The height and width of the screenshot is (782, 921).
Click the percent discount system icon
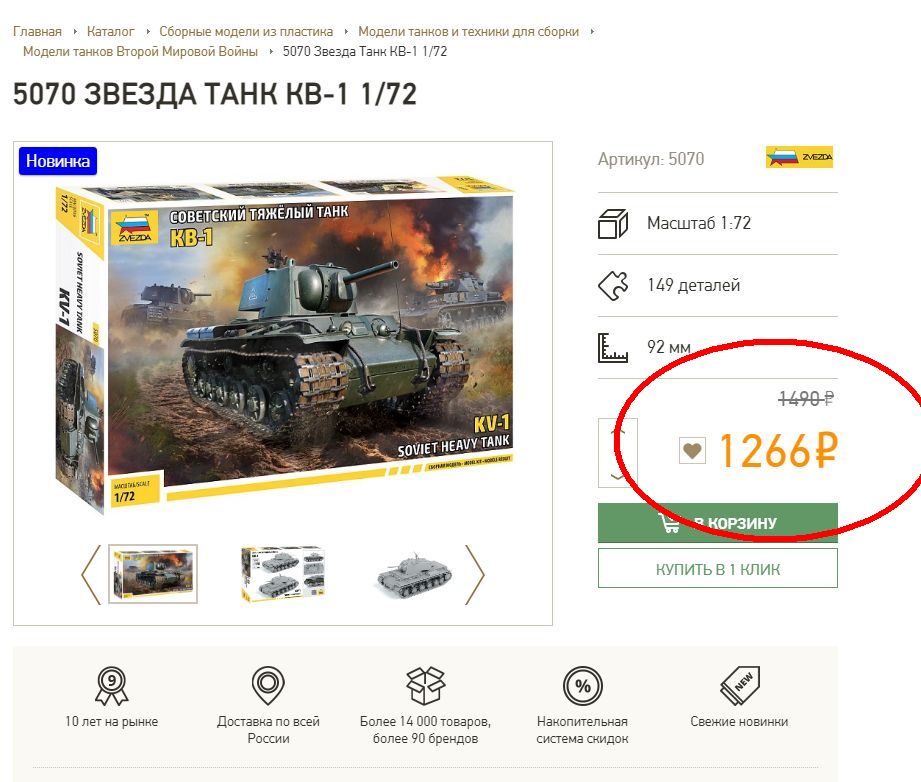click(x=582, y=686)
